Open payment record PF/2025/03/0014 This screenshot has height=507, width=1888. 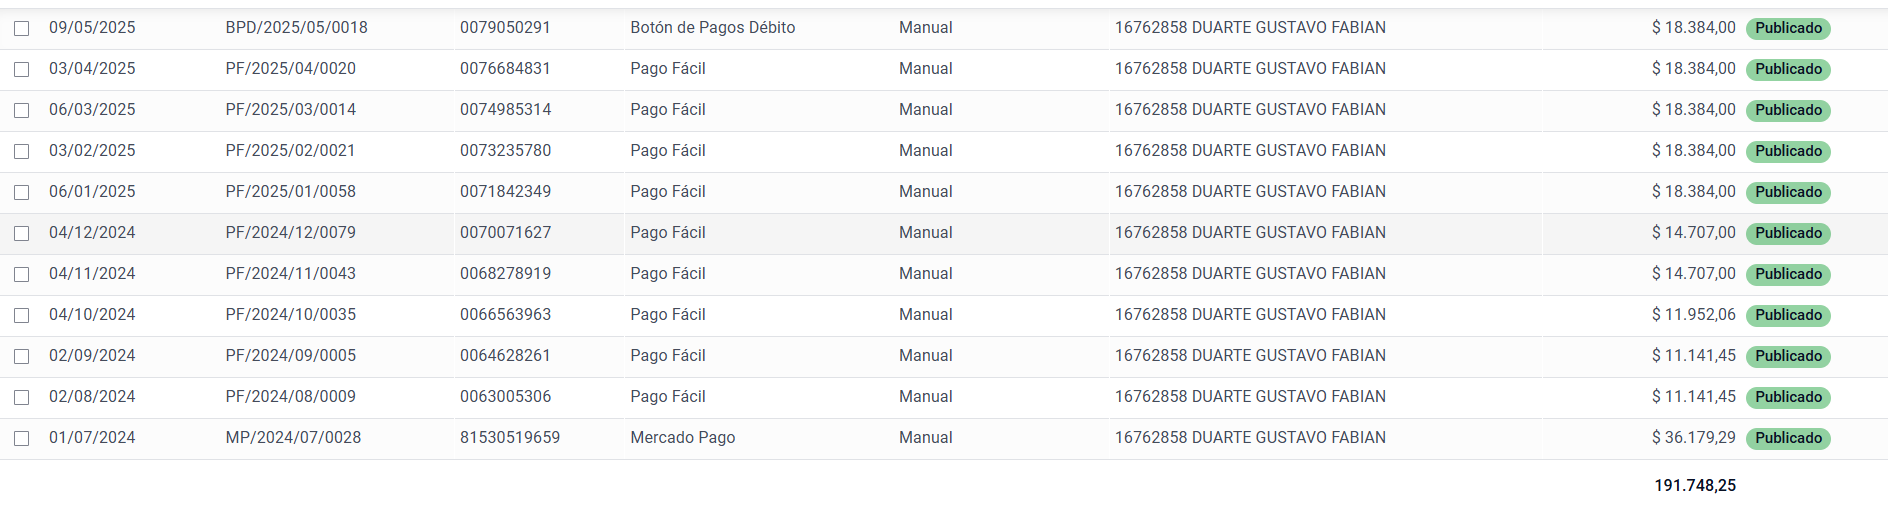coord(290,110)
